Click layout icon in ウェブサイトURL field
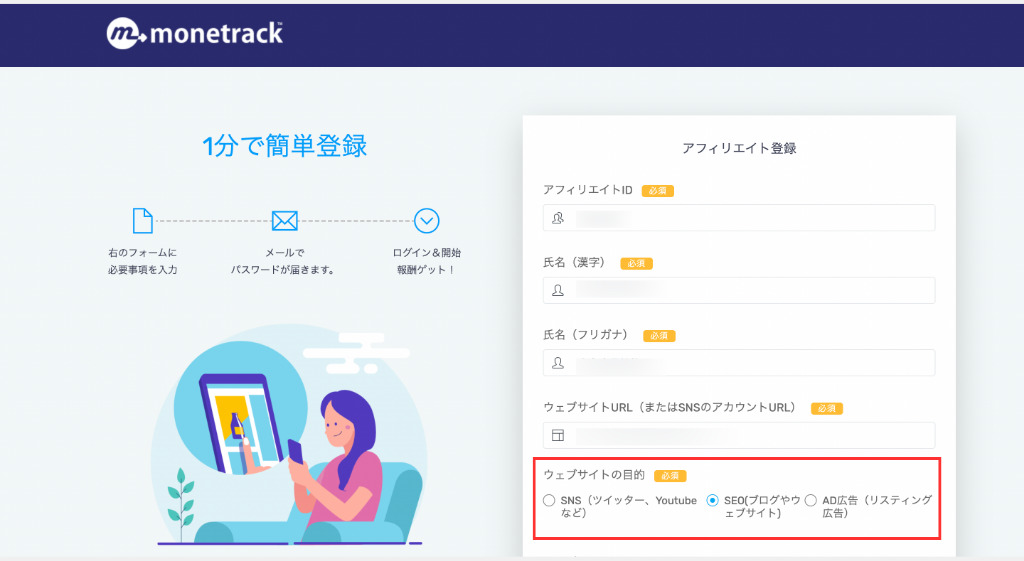1024x561 pixels. click(558, 436)
